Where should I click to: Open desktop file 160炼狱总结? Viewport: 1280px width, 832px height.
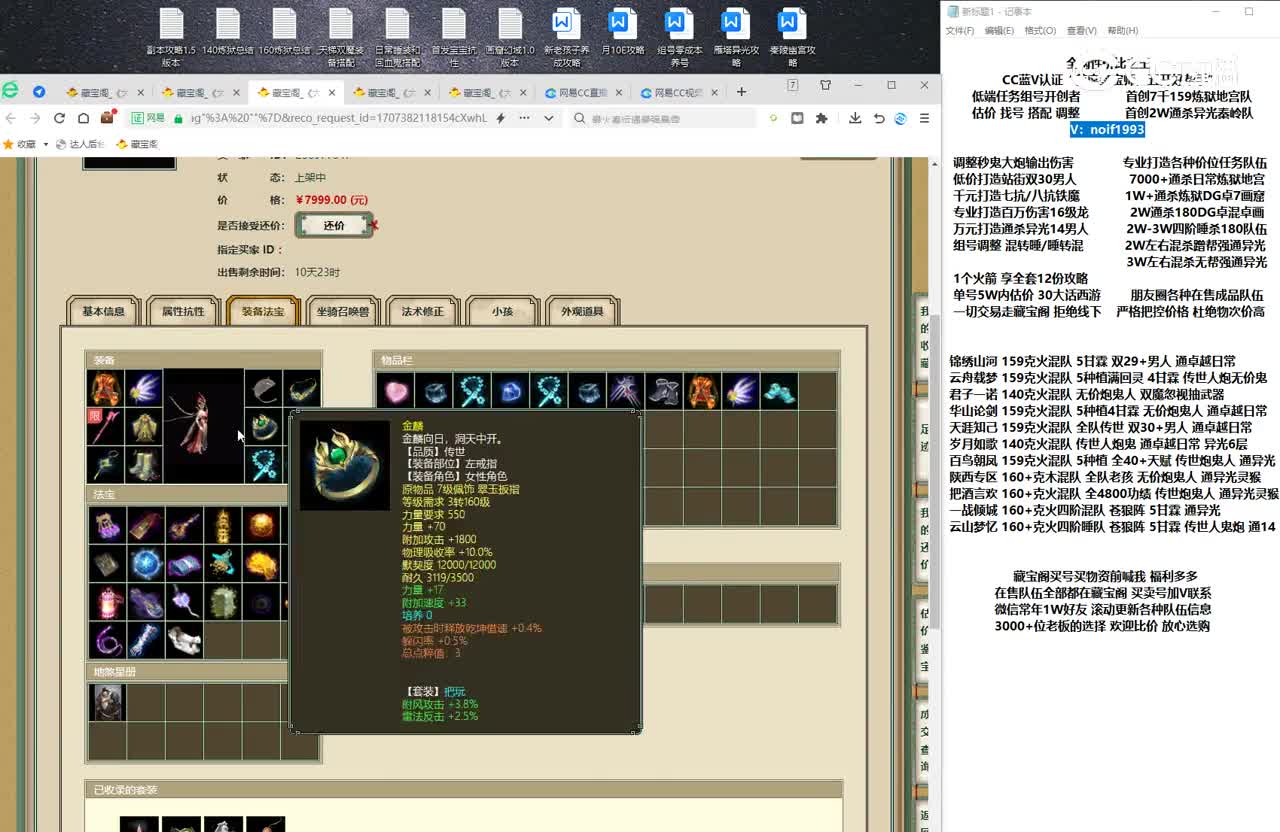pyautogui.click(x=285, y=32)
